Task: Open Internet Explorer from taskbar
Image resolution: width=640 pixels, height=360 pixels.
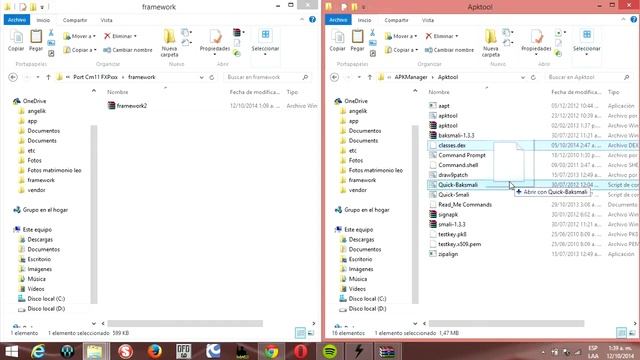Action: tap(38, 351)
